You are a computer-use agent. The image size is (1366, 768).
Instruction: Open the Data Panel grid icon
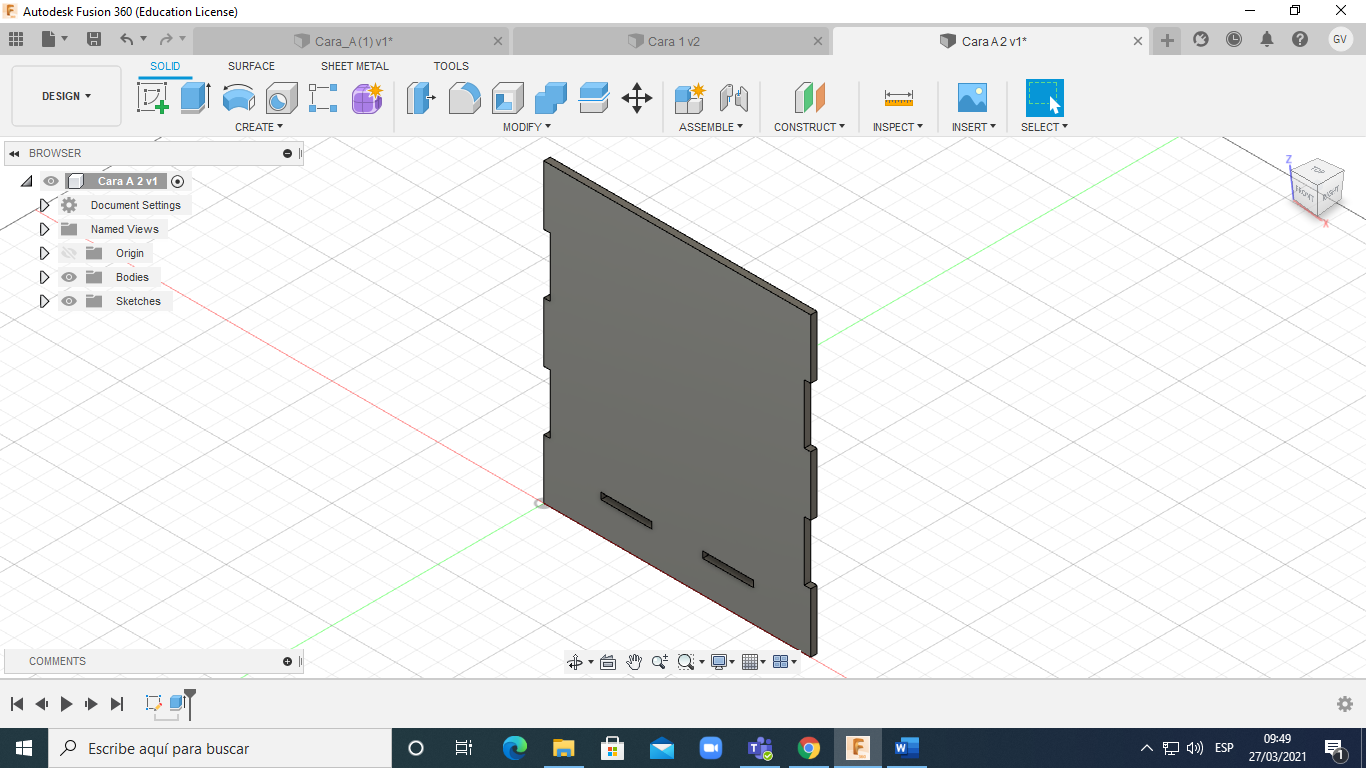[x=16, y=39]
